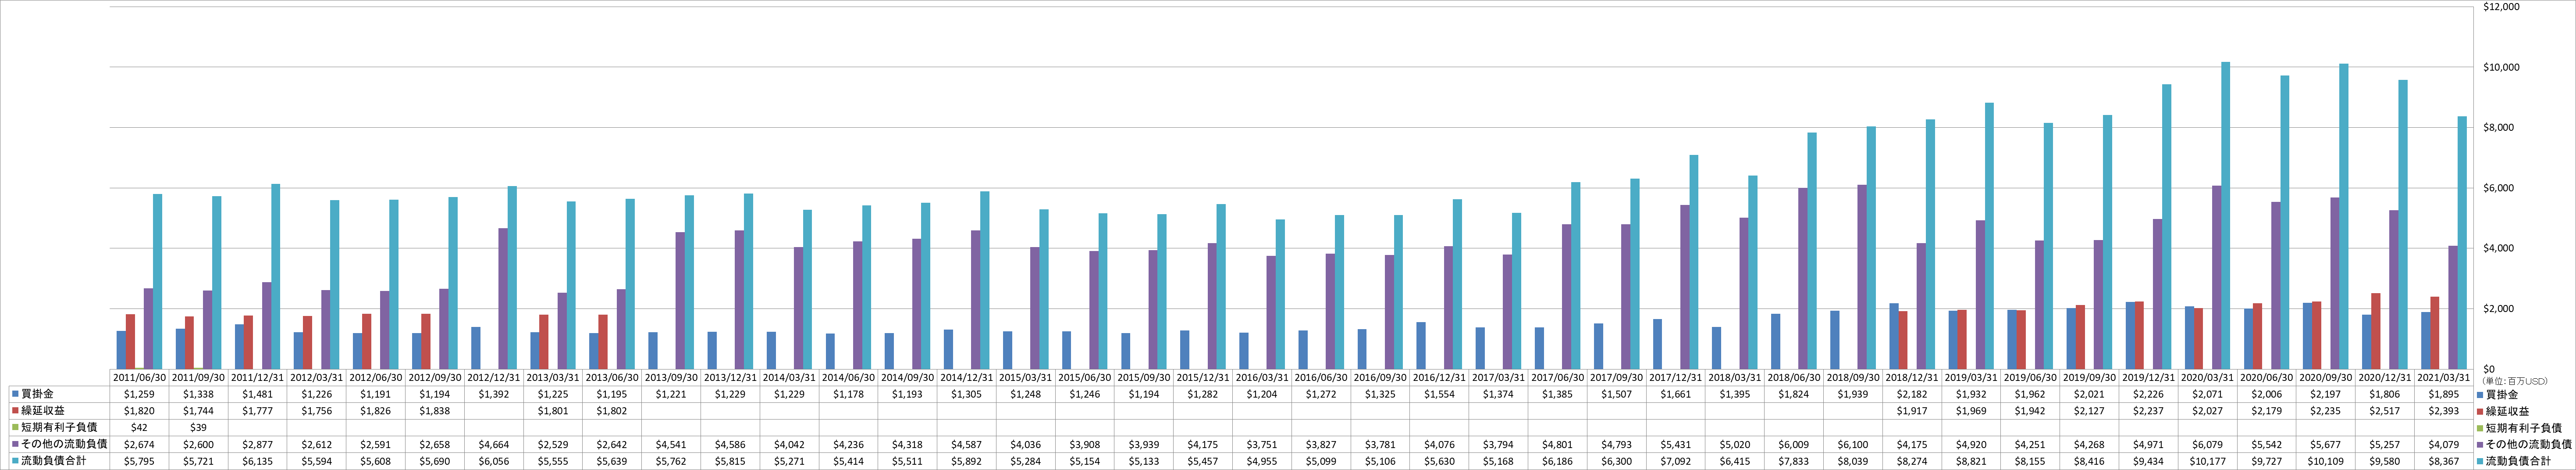Select the $2,517 cell under 2020/12/31
2576x470 pixels.
[x=2385, y=411]
